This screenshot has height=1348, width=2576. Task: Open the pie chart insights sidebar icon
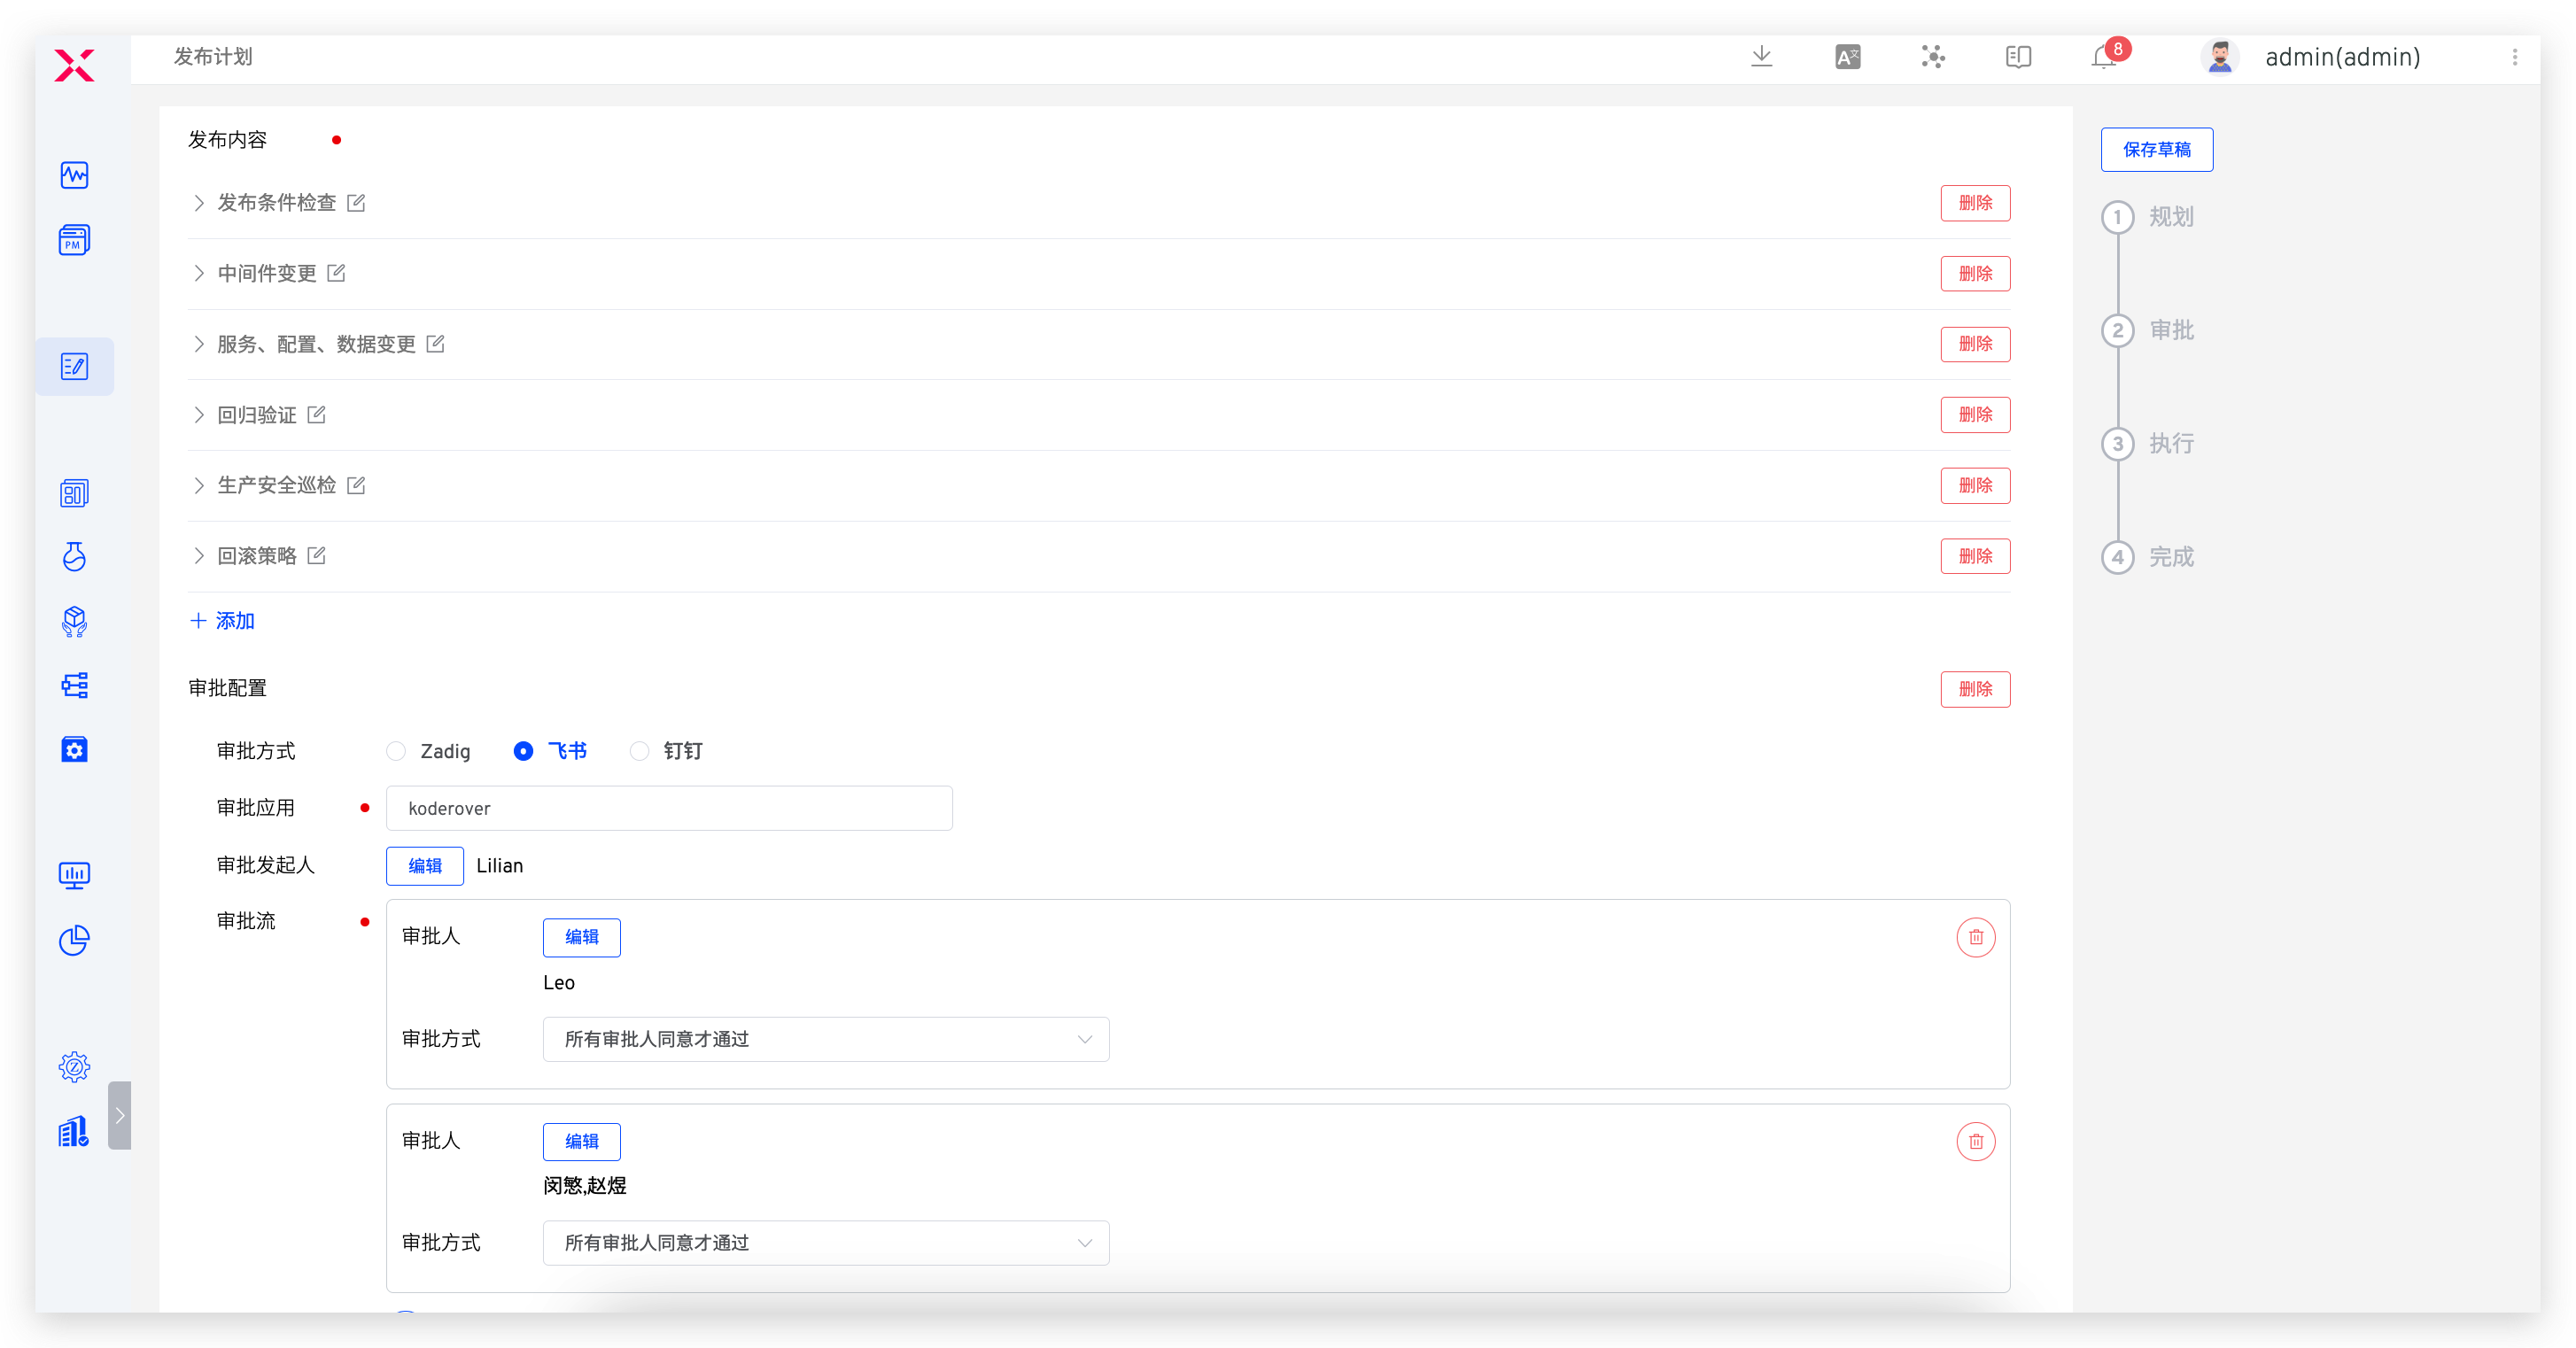point(74,940)
